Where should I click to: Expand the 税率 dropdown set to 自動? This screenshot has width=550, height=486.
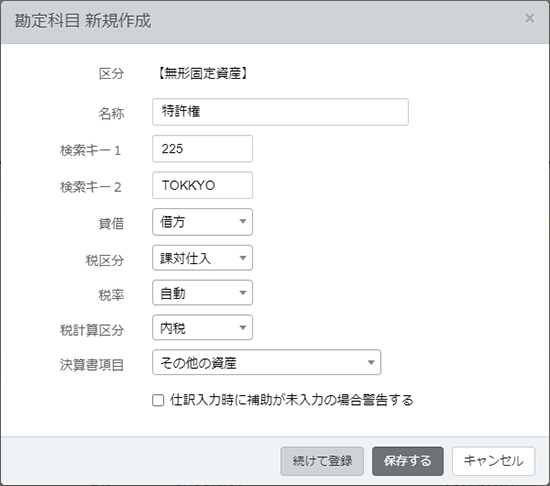(x=202, y=293)
